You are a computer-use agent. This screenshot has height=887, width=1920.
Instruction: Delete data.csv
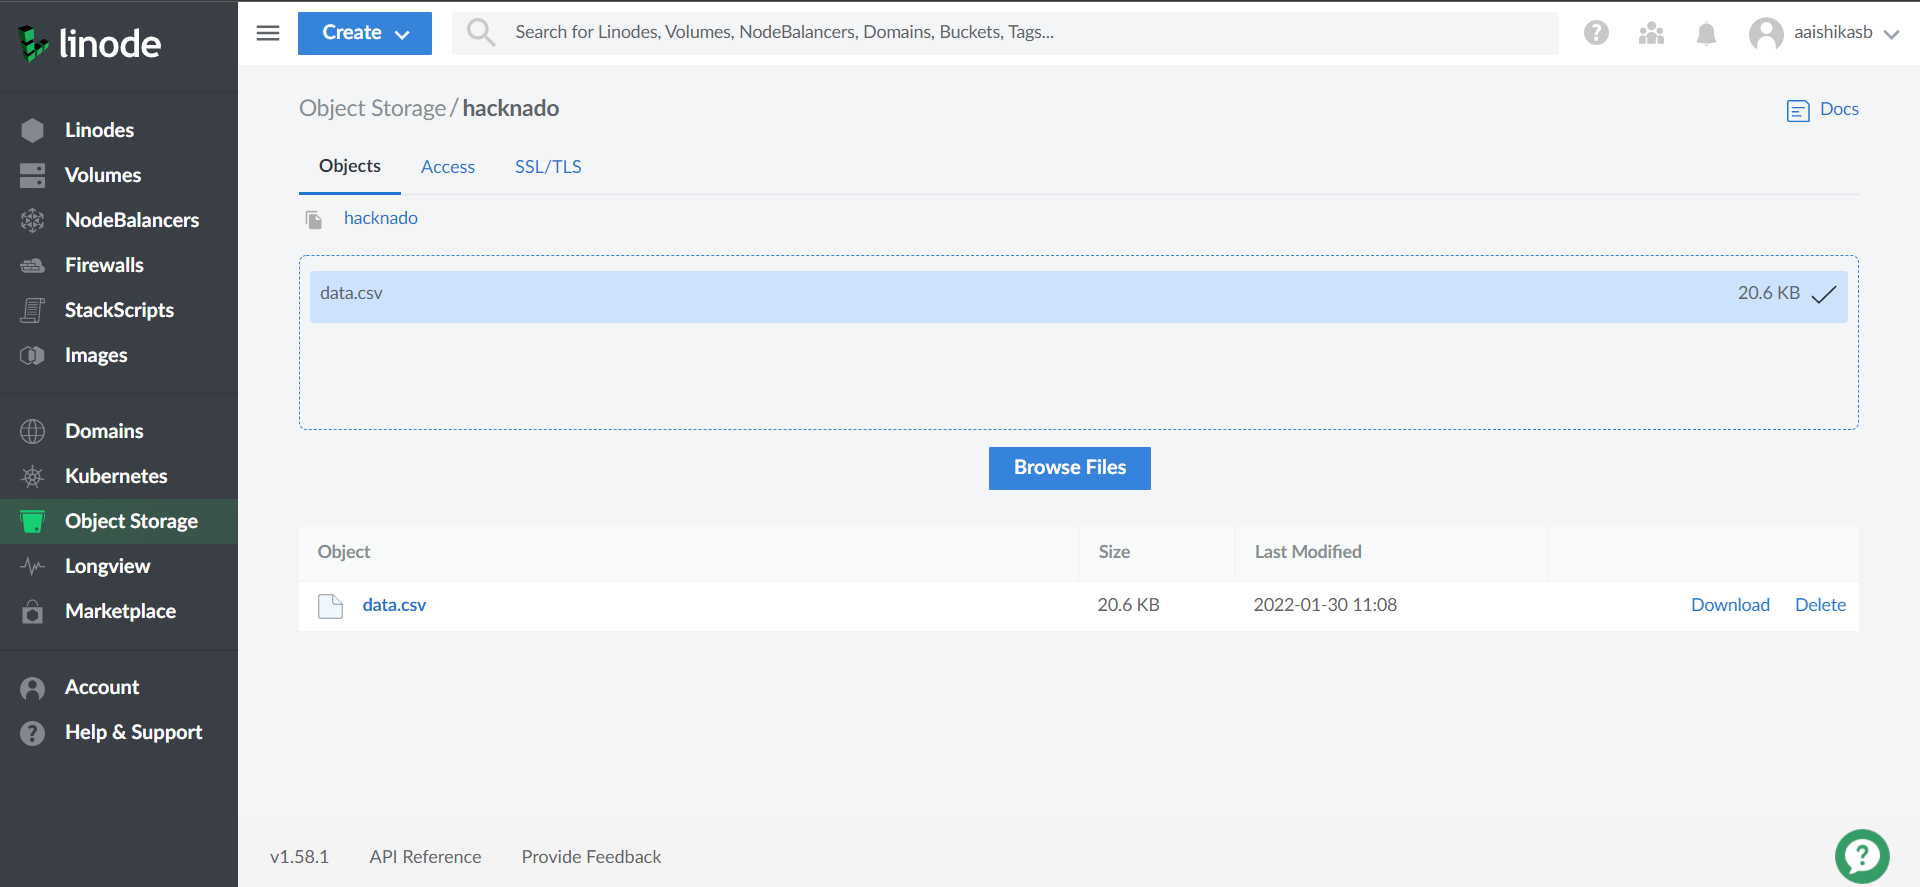[1820, 605]
